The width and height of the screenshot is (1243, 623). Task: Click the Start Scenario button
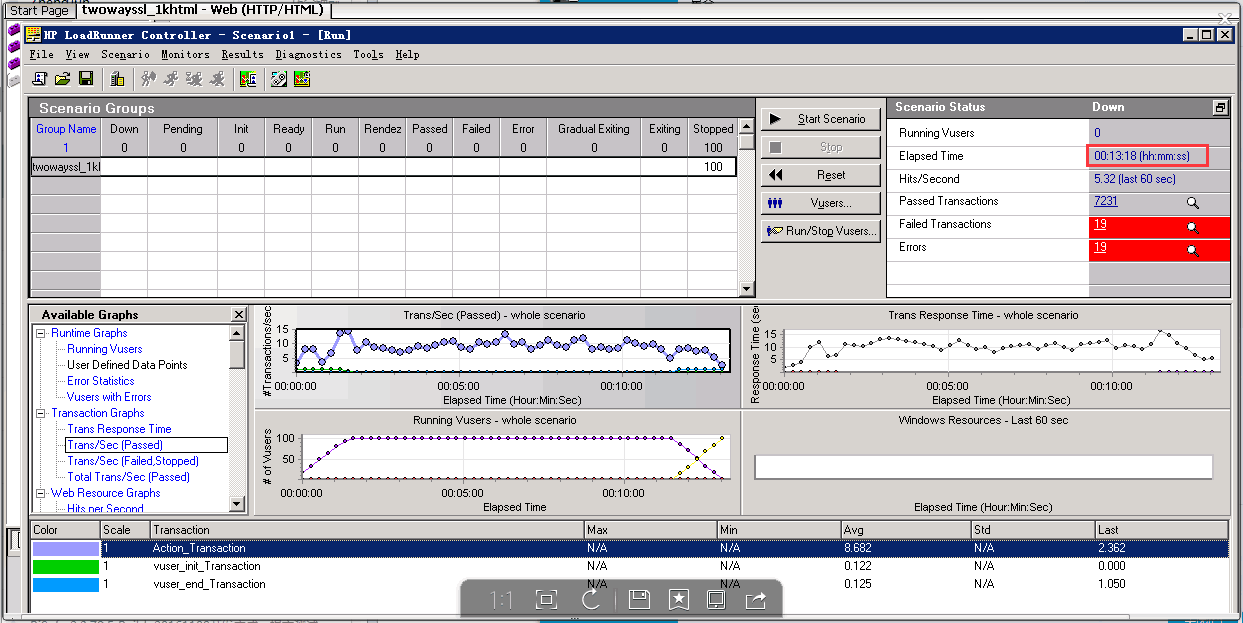pyautogui.click(x=821, y=119)
